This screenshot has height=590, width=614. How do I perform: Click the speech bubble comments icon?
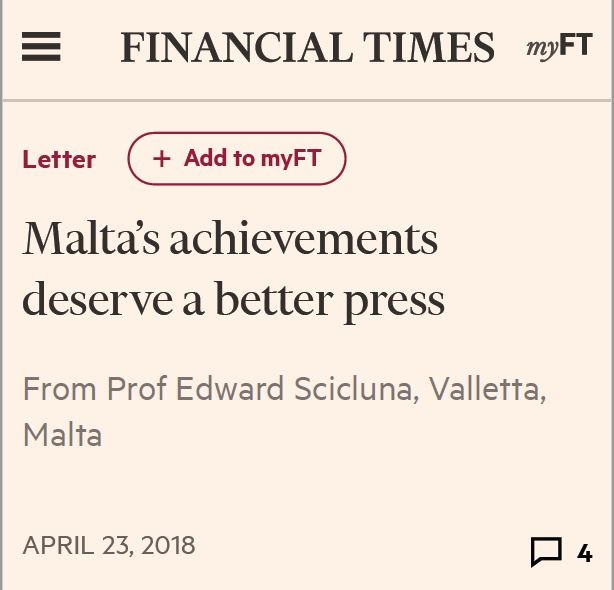pyautogui.click(x=546, y=552)
